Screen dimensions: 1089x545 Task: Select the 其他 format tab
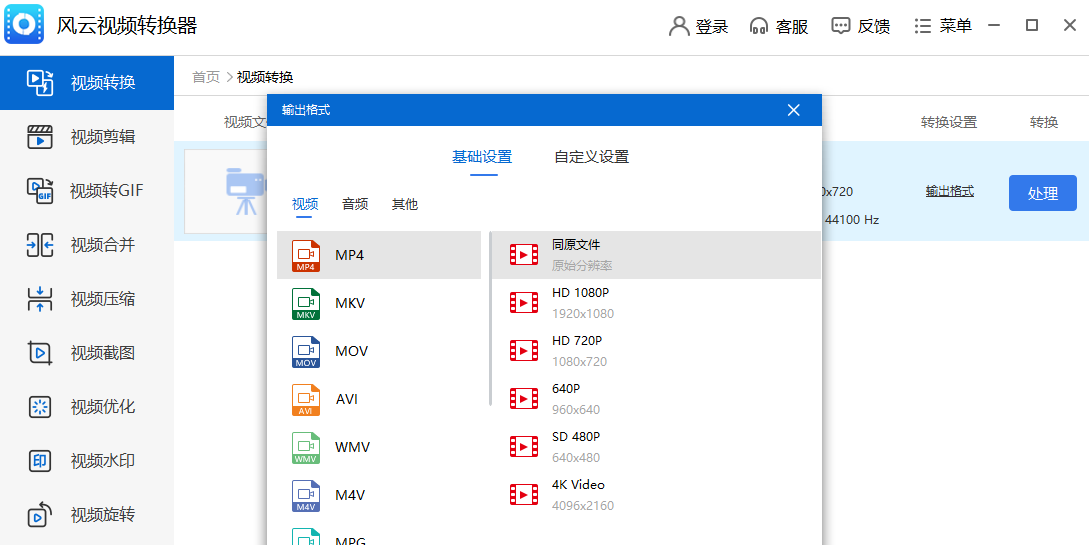click(405, 204)
